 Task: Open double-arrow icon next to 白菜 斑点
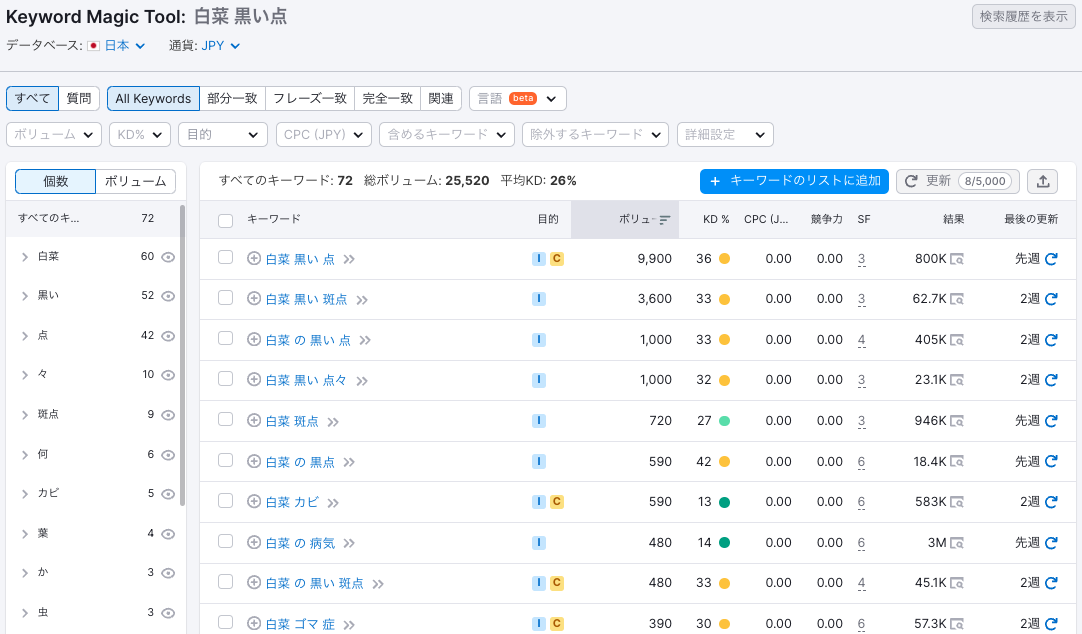coord(333,422)
